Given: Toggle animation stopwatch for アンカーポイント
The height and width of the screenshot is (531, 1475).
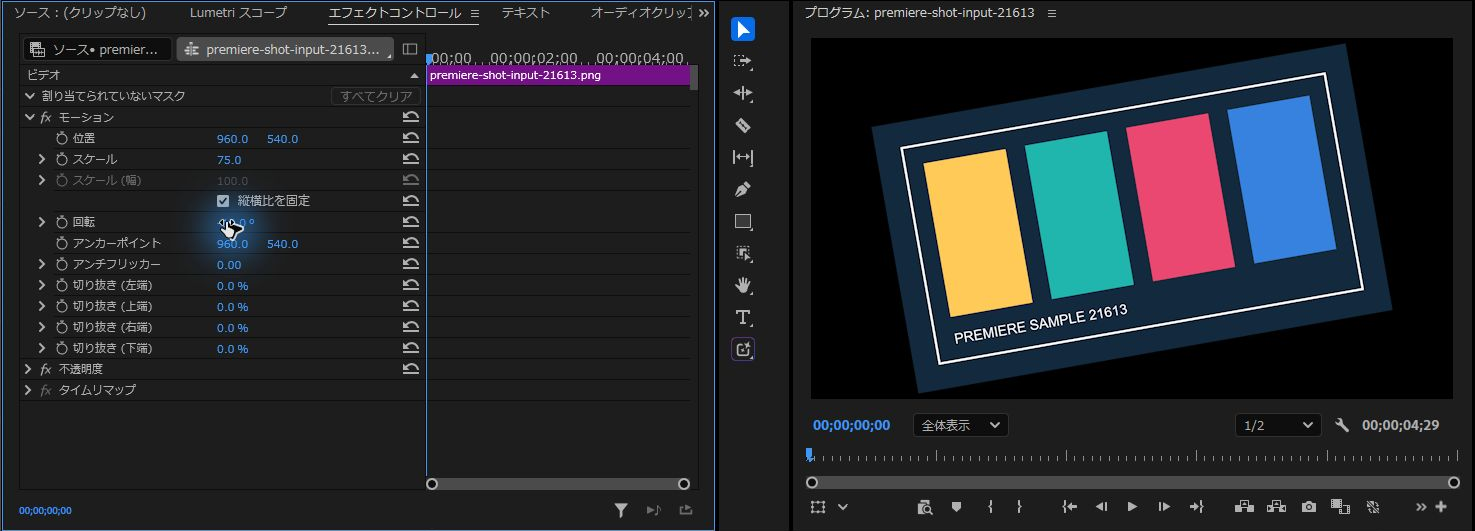Looking at the screenshot, I should coord(61,243).
